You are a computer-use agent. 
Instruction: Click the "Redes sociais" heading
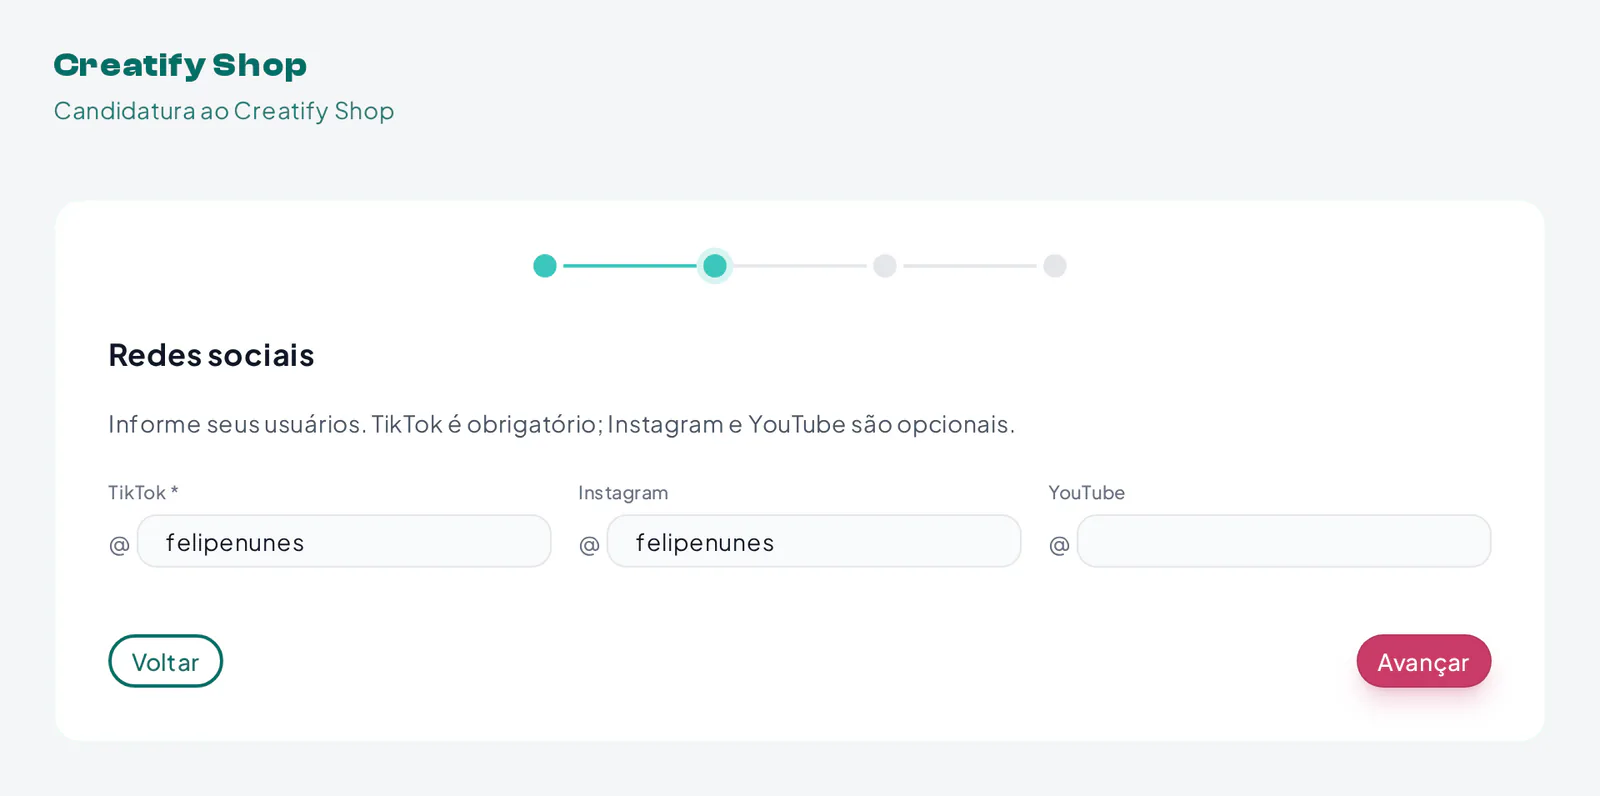211,355
